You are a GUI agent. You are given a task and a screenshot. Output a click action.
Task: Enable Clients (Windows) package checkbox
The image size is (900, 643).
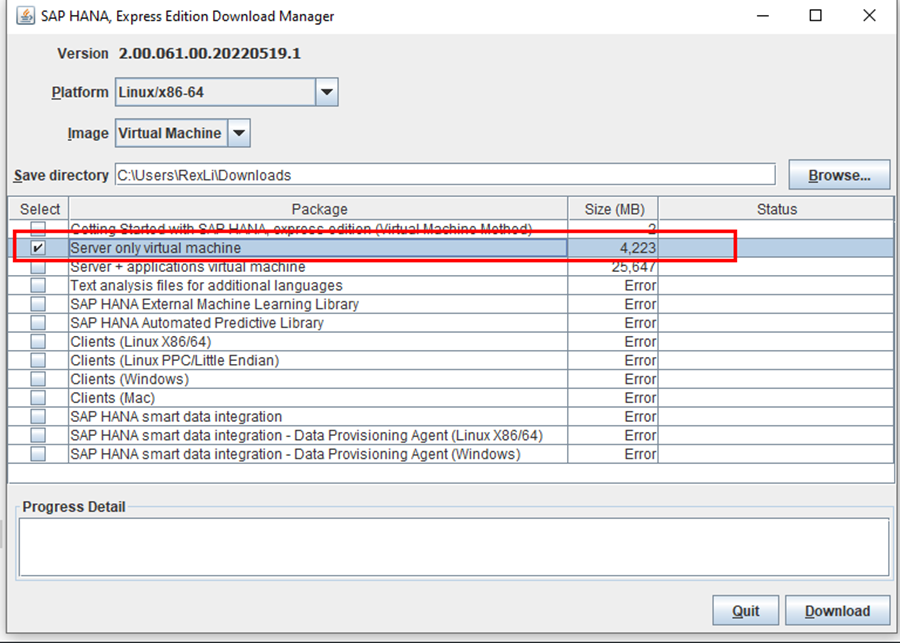point(38,379)
